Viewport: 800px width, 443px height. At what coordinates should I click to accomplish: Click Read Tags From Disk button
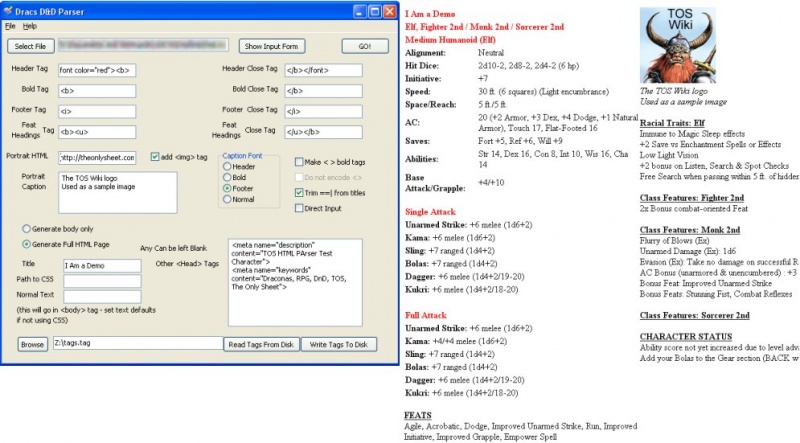261,344
